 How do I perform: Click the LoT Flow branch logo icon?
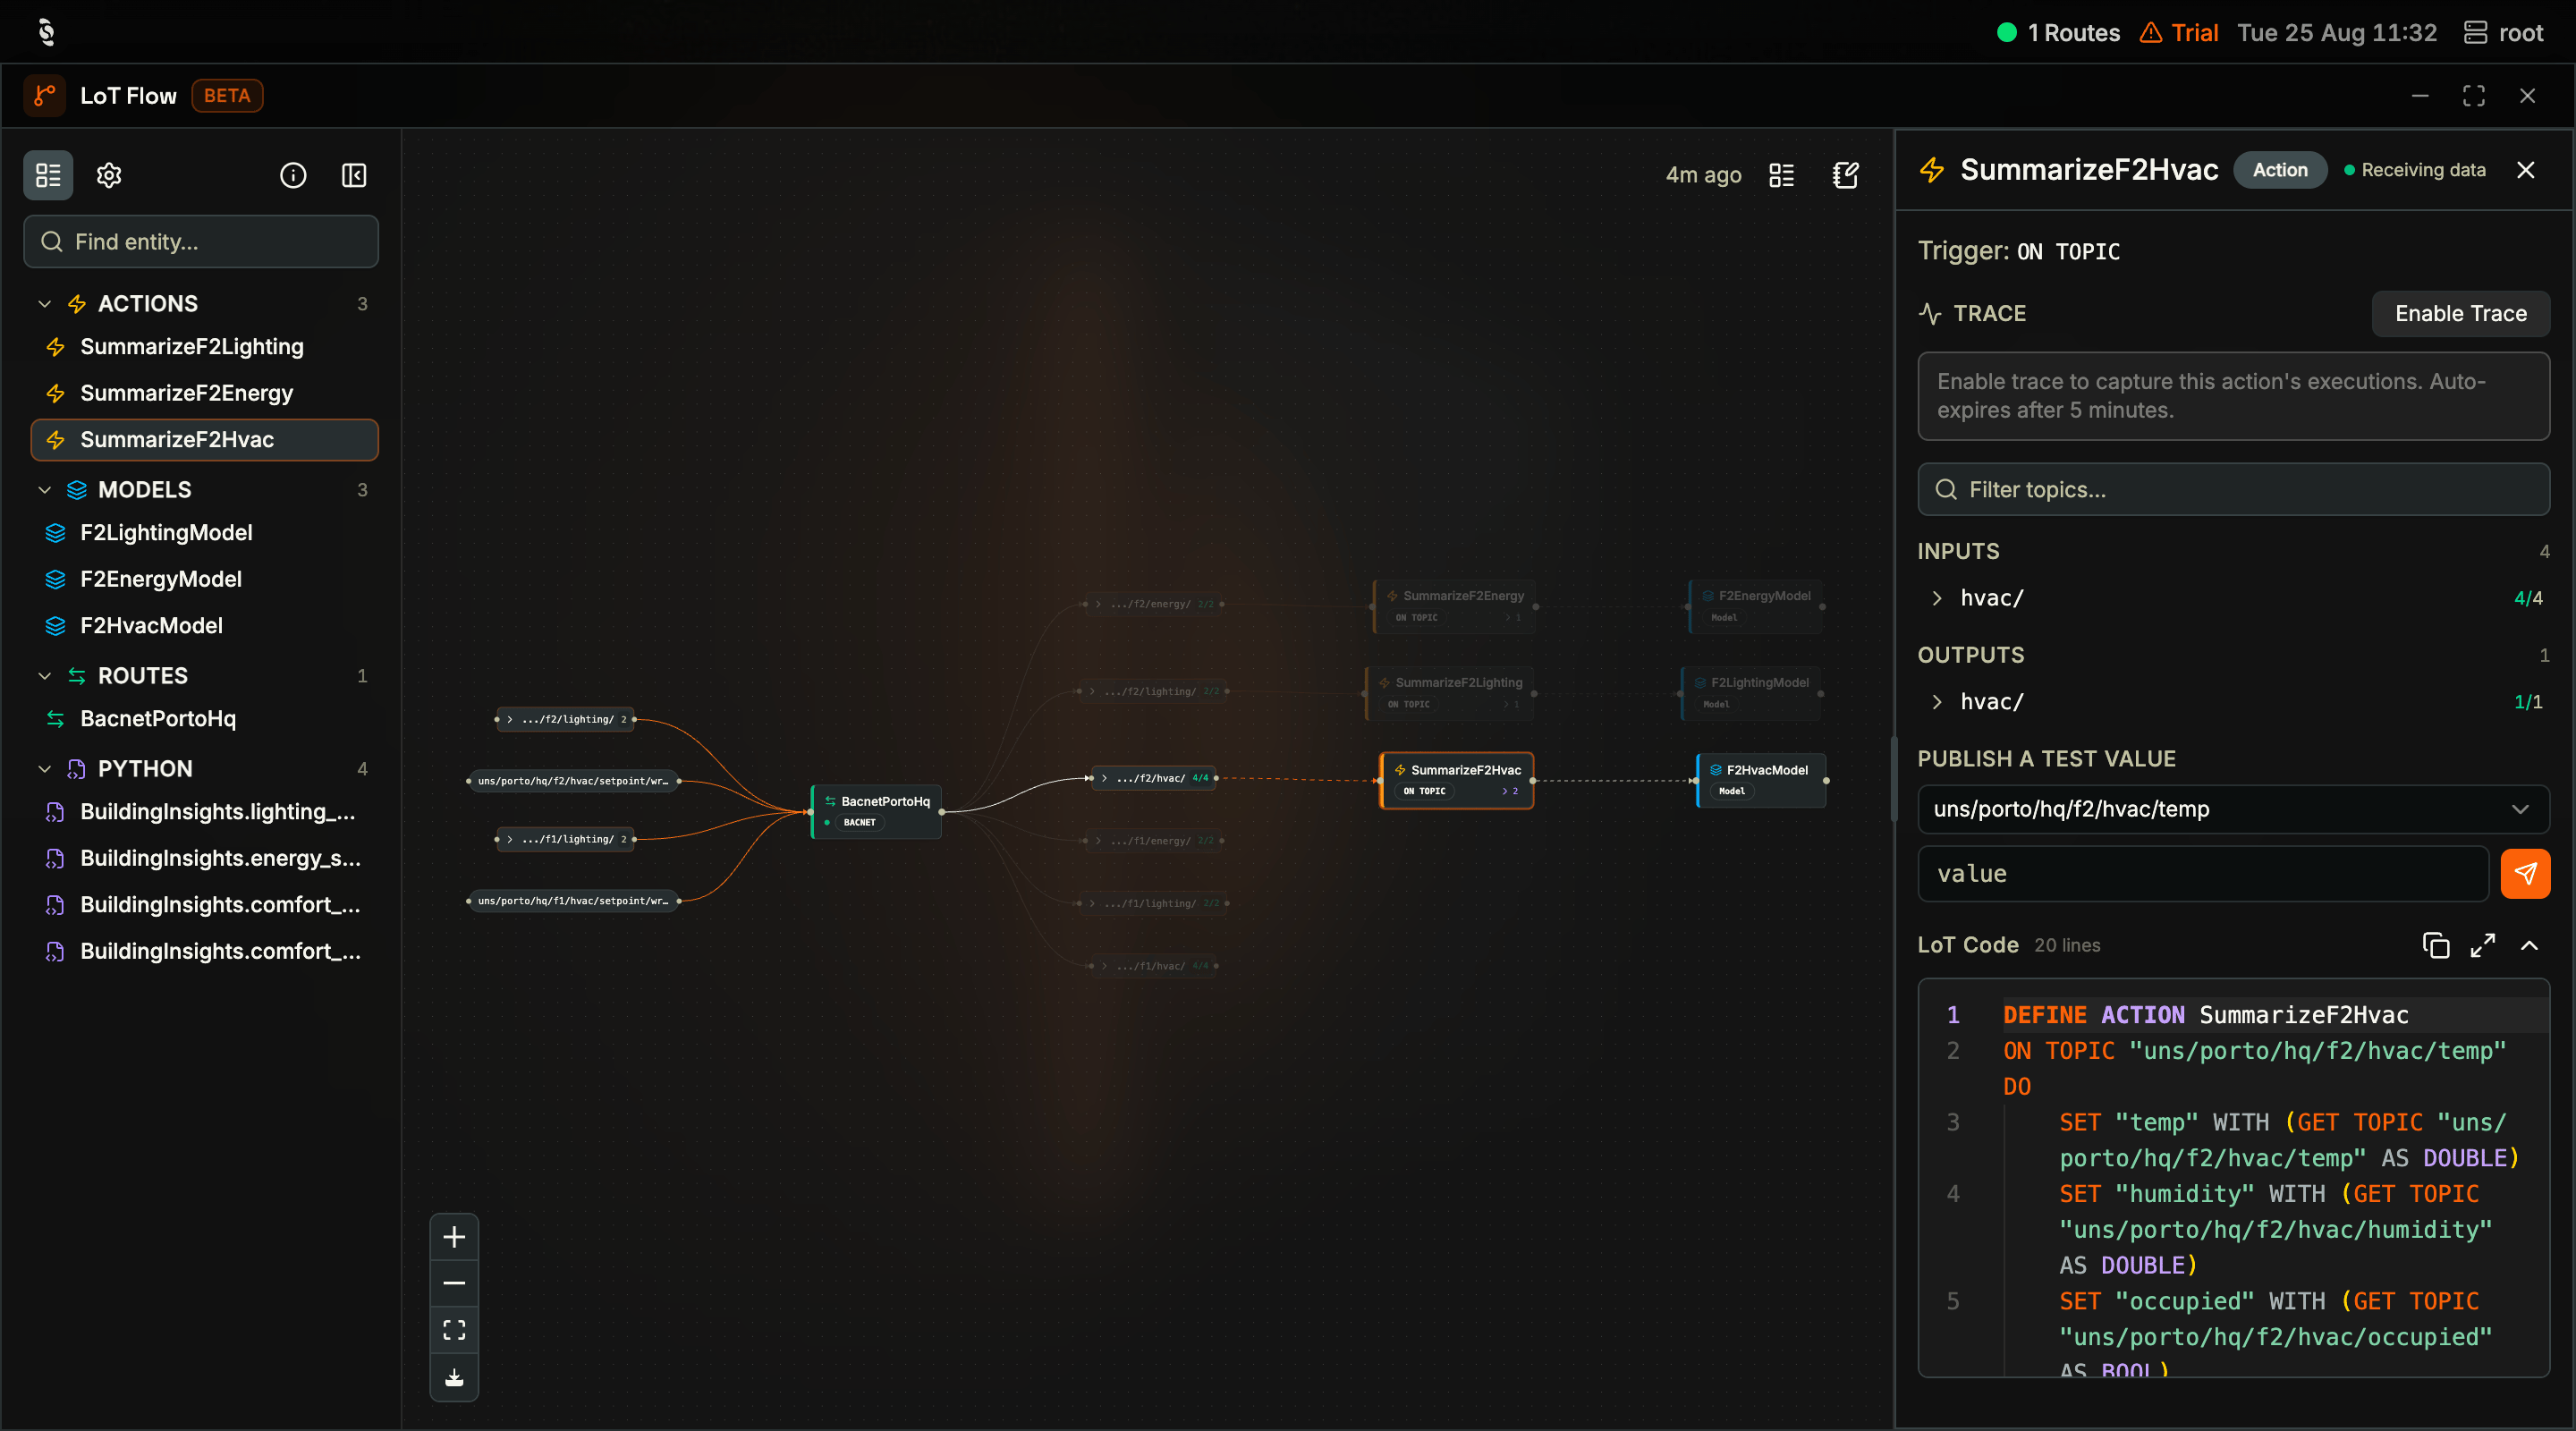(x=44, y=96)
